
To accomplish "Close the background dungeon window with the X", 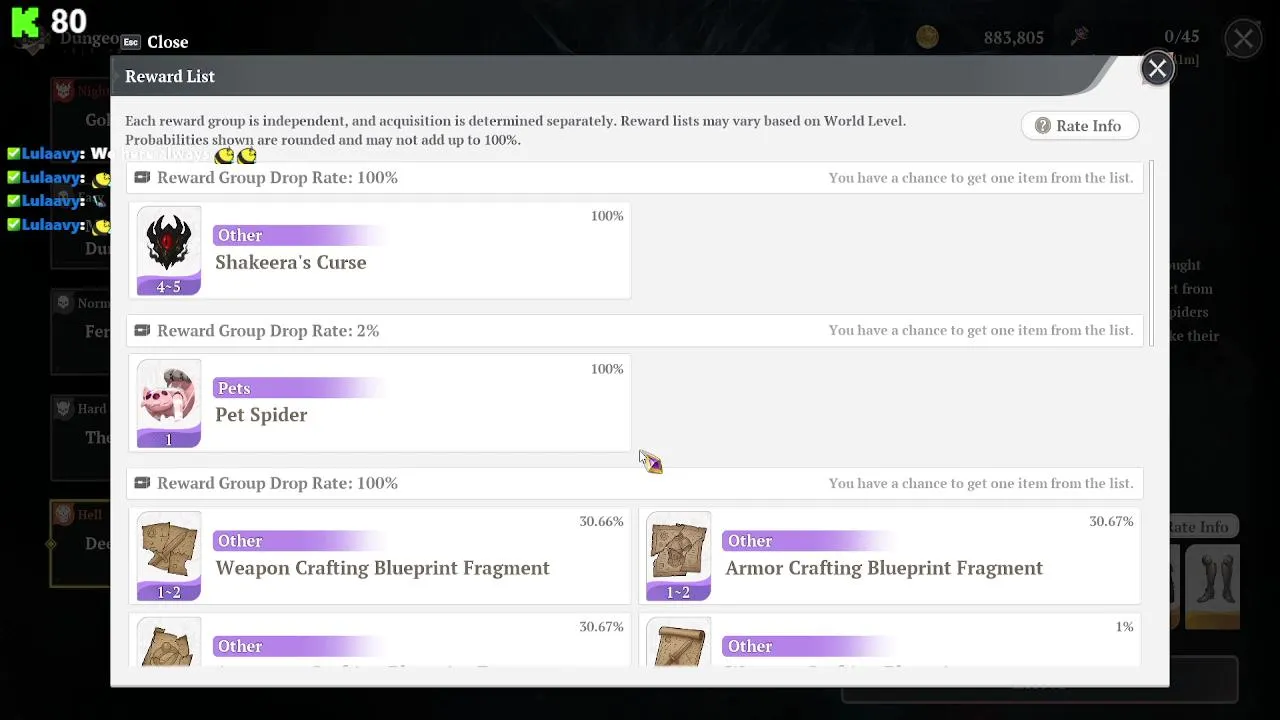I will [1244, 39].
